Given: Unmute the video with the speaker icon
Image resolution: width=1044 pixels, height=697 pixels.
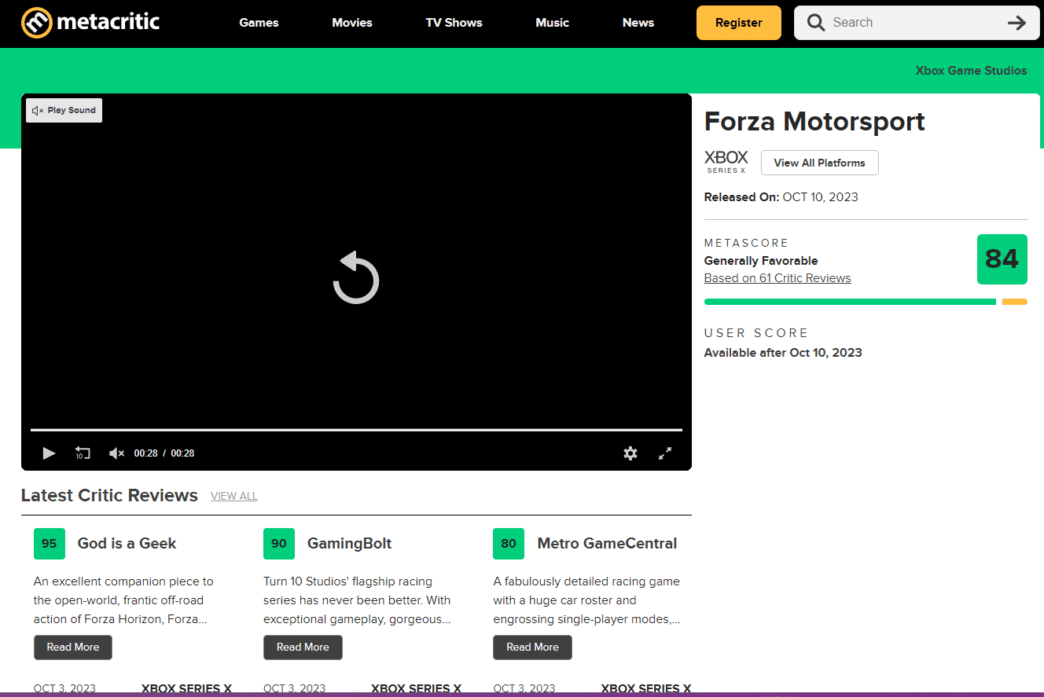Looking at the screenshot, I should pos(117,453).
